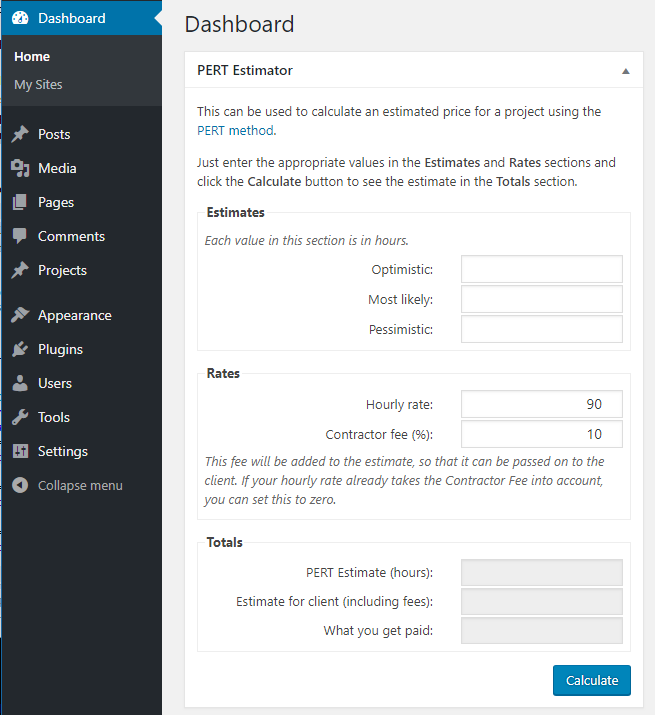
Task: Click the Appearance paintbrush icon
Action: [20, 315]
